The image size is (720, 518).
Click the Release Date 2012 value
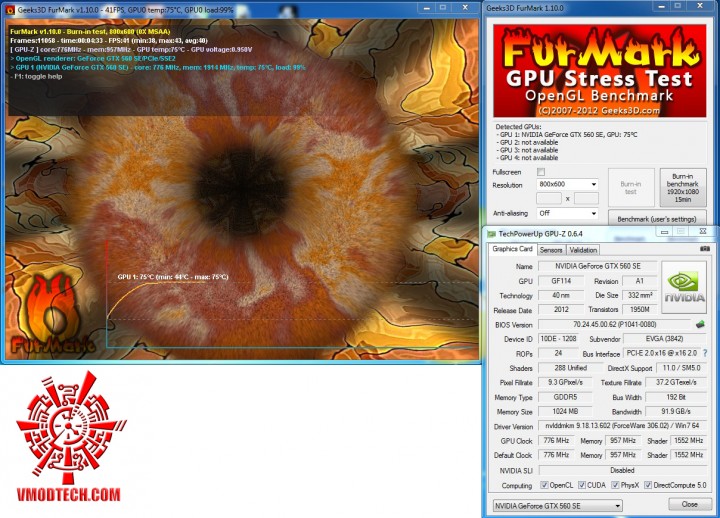tap(561, 310)
